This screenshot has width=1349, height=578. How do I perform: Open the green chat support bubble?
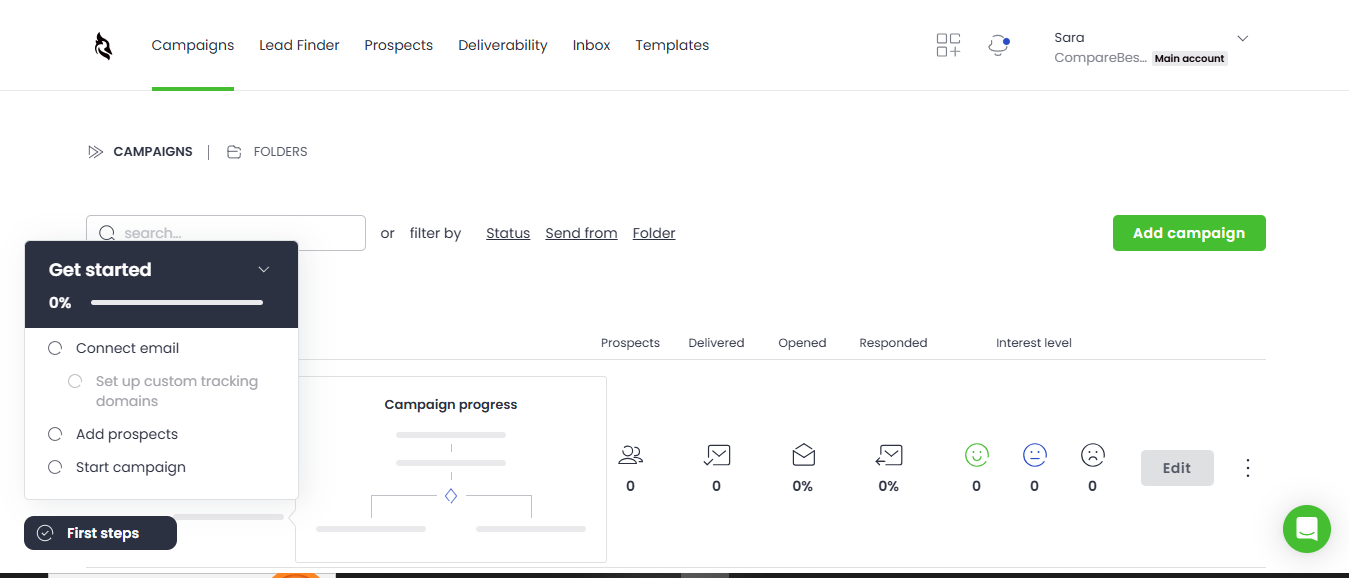tap(1307, 529)
